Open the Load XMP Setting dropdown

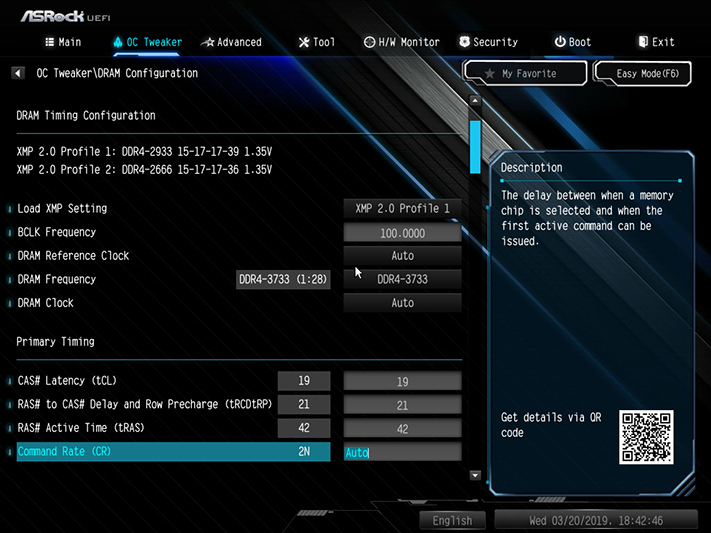pyautogui.click(x=402, y=209)
